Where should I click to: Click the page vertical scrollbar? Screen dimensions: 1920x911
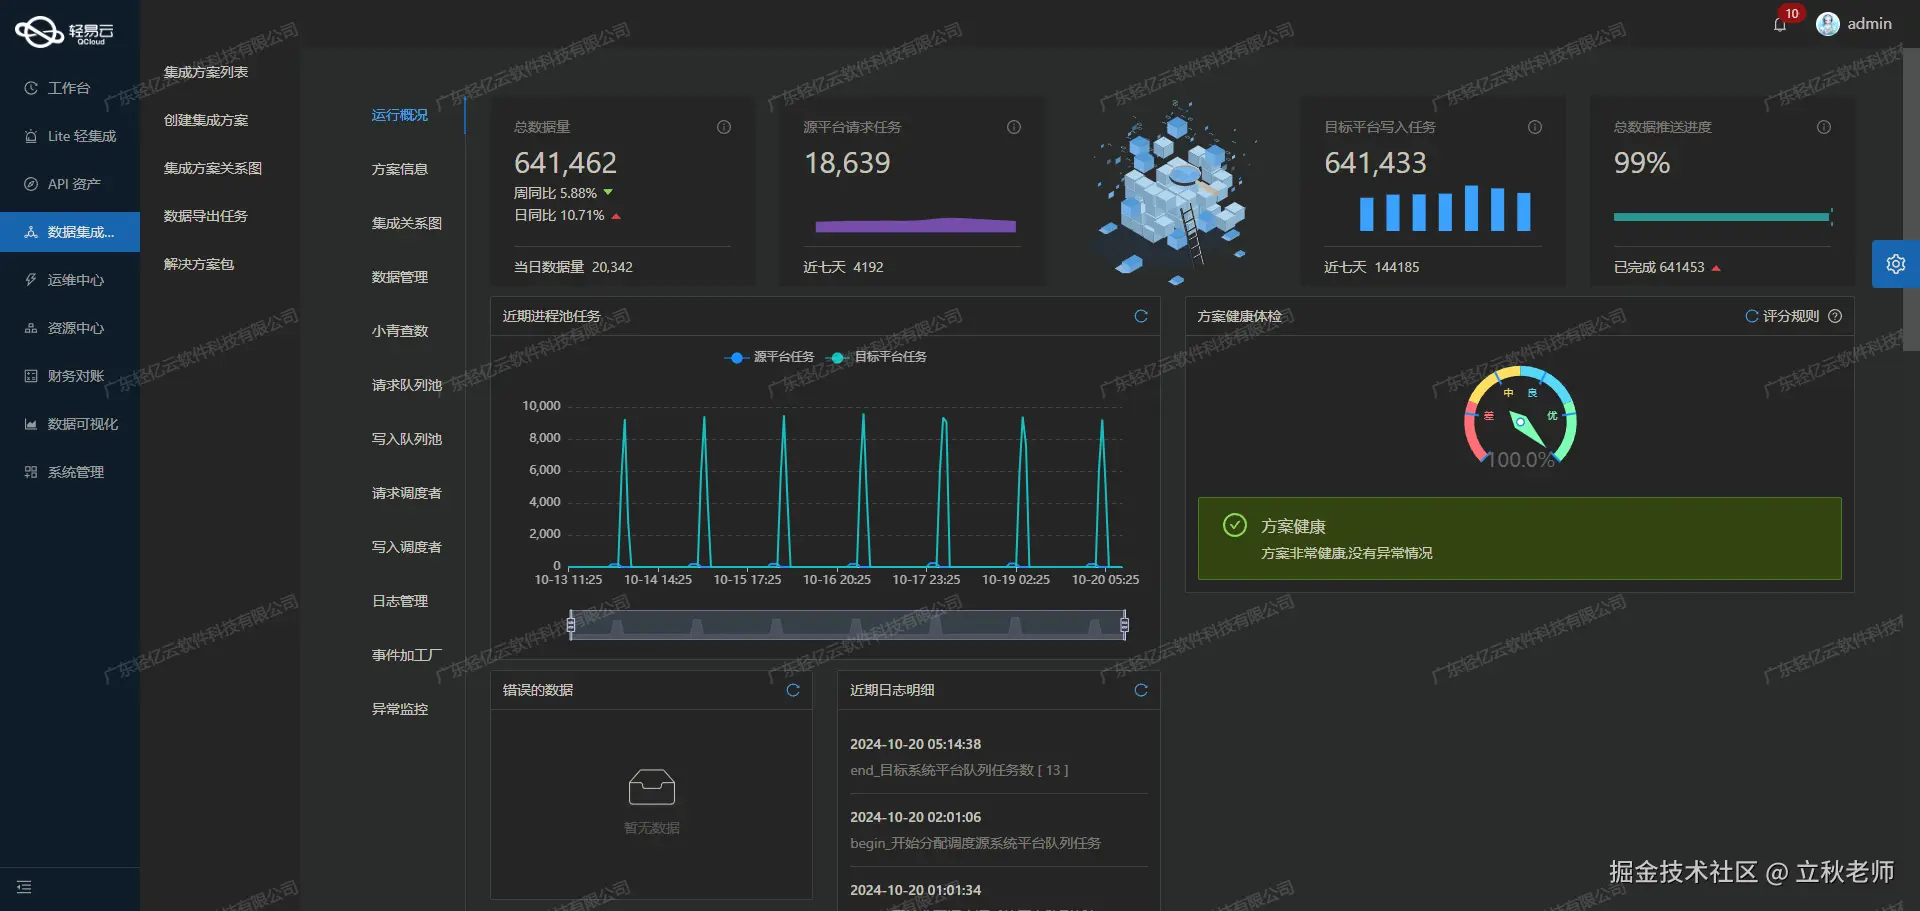pyautogui.click(x=1911, y=200)
